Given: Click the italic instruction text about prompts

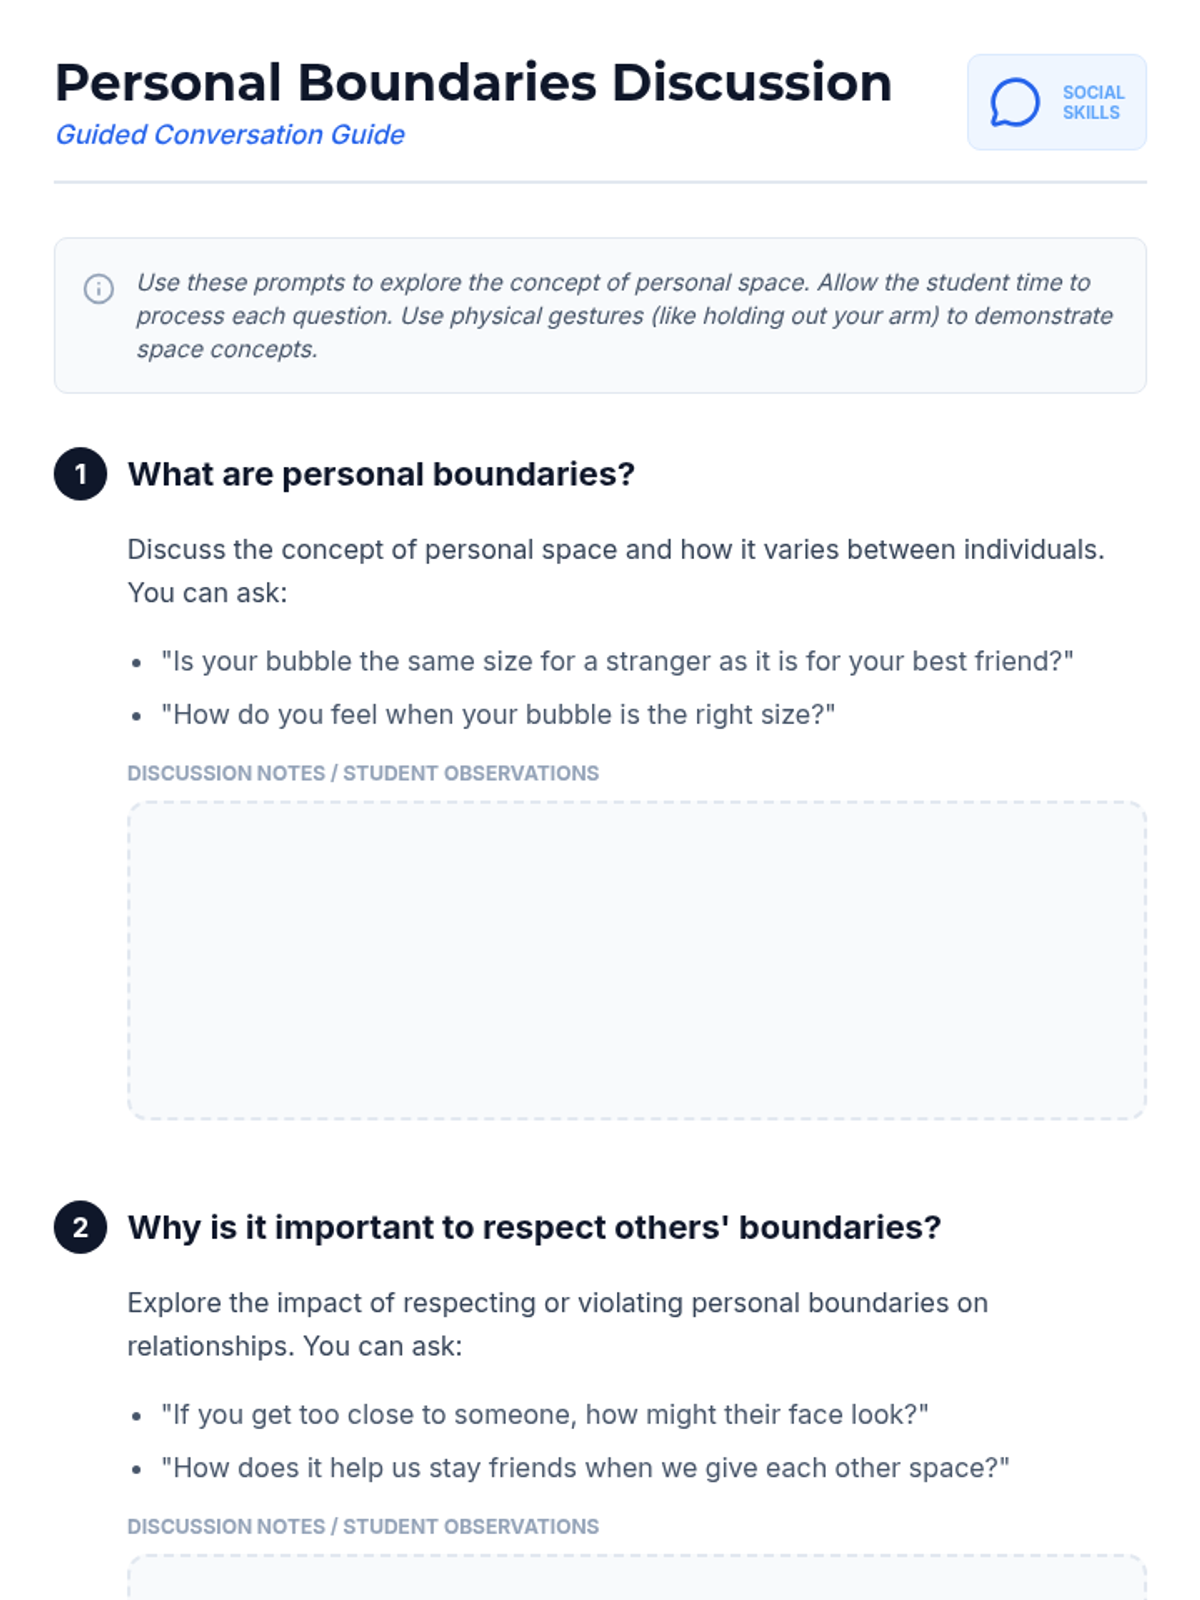Looking at the screenshot, I should pyautogui.click(x=624, y=315).
